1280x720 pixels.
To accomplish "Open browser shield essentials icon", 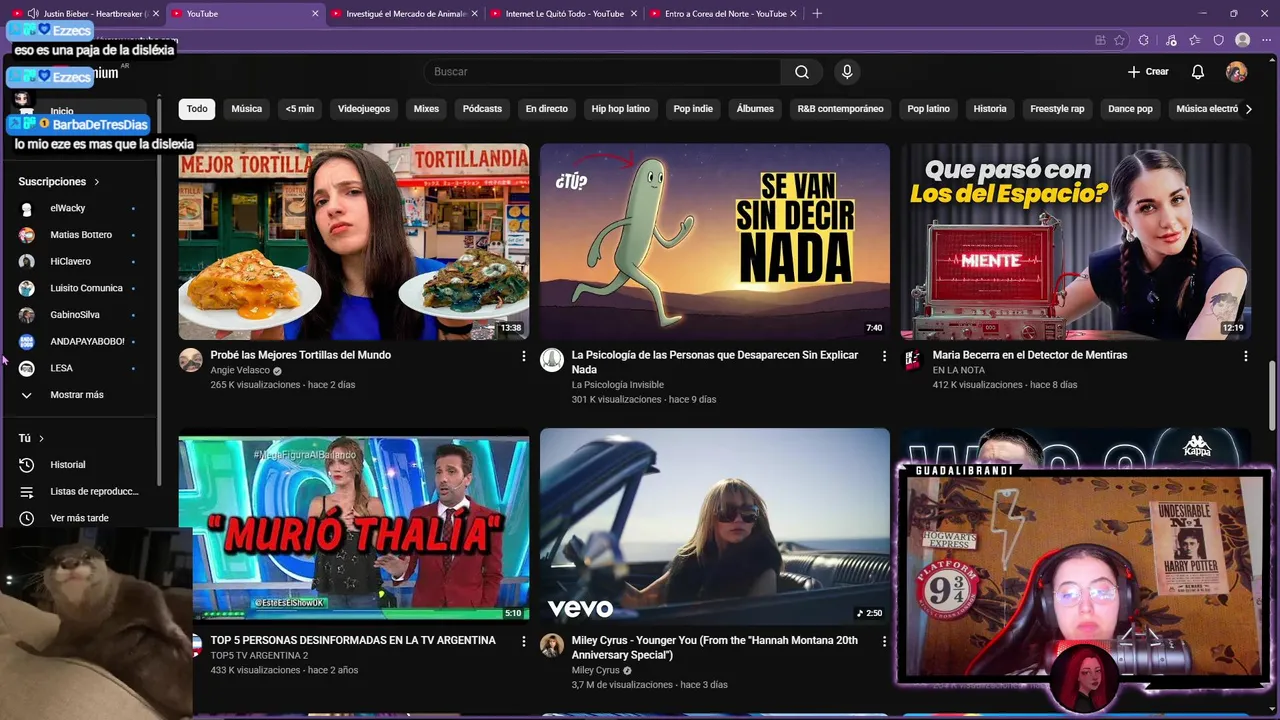I will tap(1218, 40).
